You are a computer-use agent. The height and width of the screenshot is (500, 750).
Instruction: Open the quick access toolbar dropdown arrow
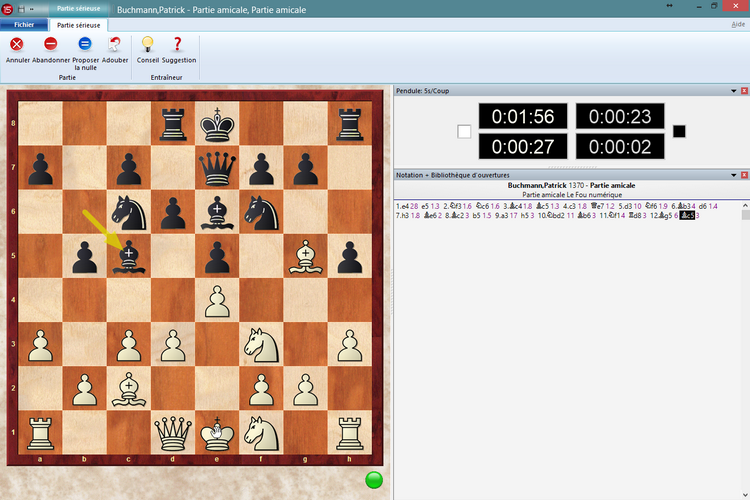tap(32, 7)
